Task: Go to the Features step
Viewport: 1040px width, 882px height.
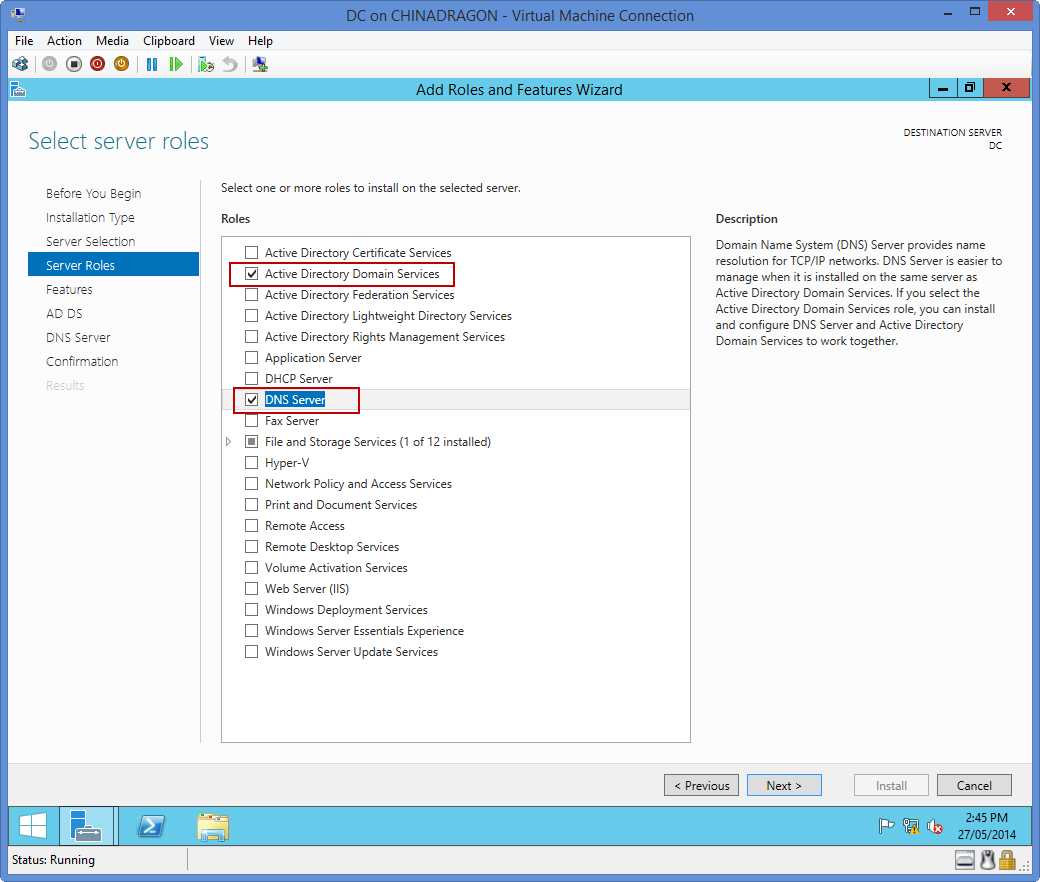Action: coord(69,290)
